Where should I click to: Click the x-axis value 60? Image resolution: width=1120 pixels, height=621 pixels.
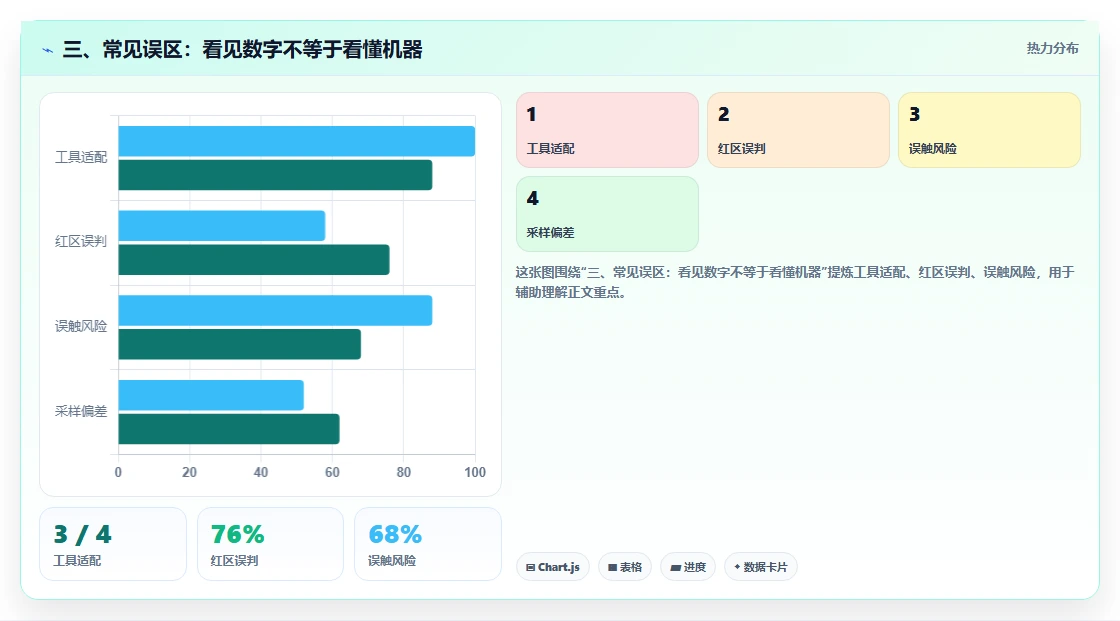[x=332, y=472]
